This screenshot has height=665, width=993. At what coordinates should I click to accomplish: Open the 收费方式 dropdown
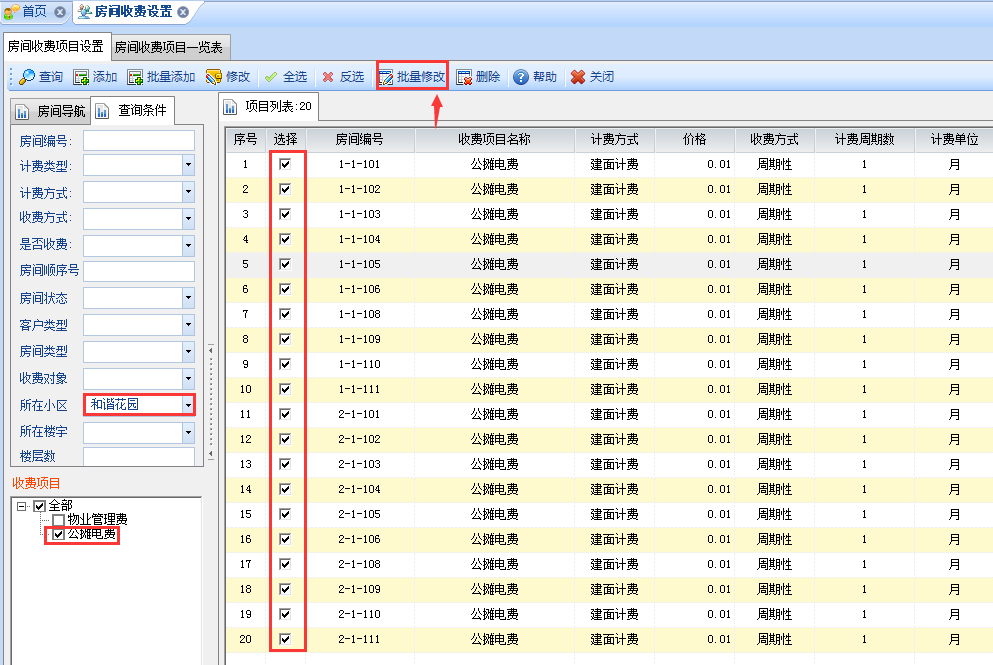click(188, 218)
